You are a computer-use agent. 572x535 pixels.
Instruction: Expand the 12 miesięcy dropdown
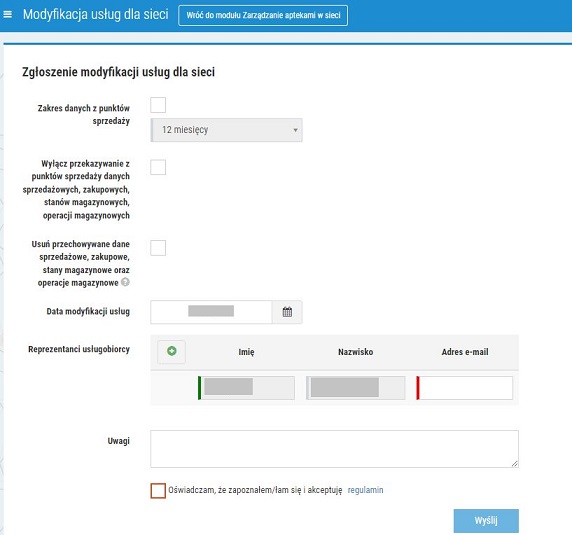click(x=227, y=130)
